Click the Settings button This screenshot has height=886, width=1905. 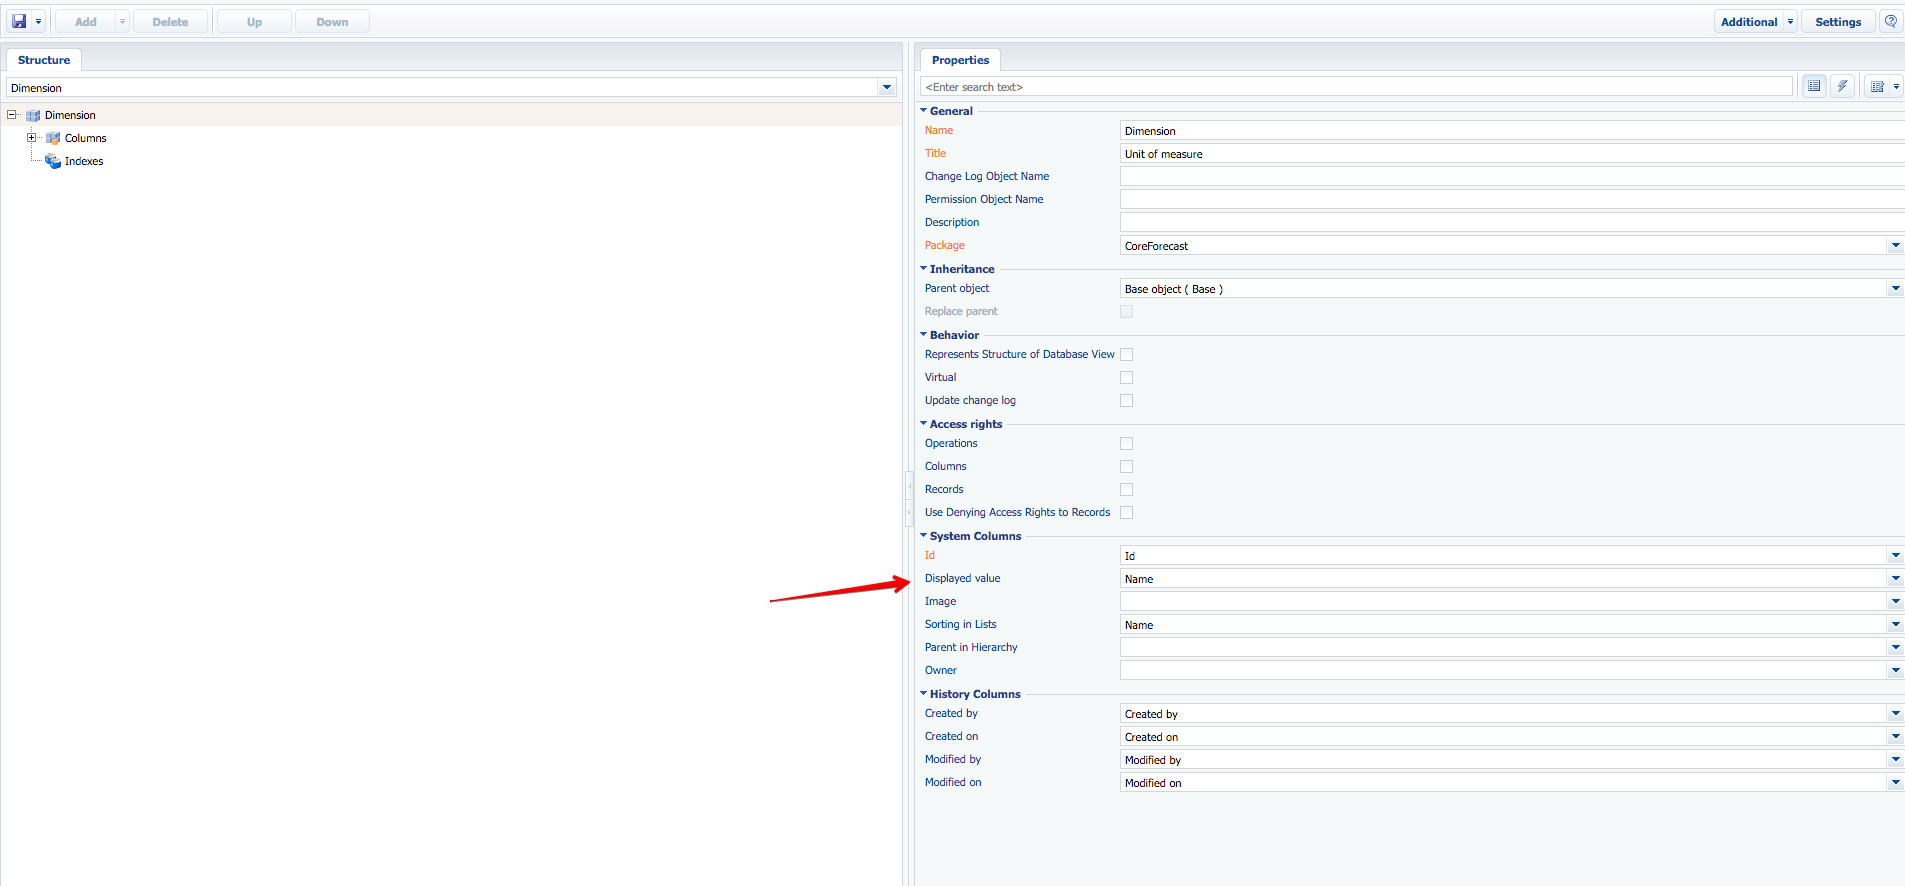[x=1838, y=21]
